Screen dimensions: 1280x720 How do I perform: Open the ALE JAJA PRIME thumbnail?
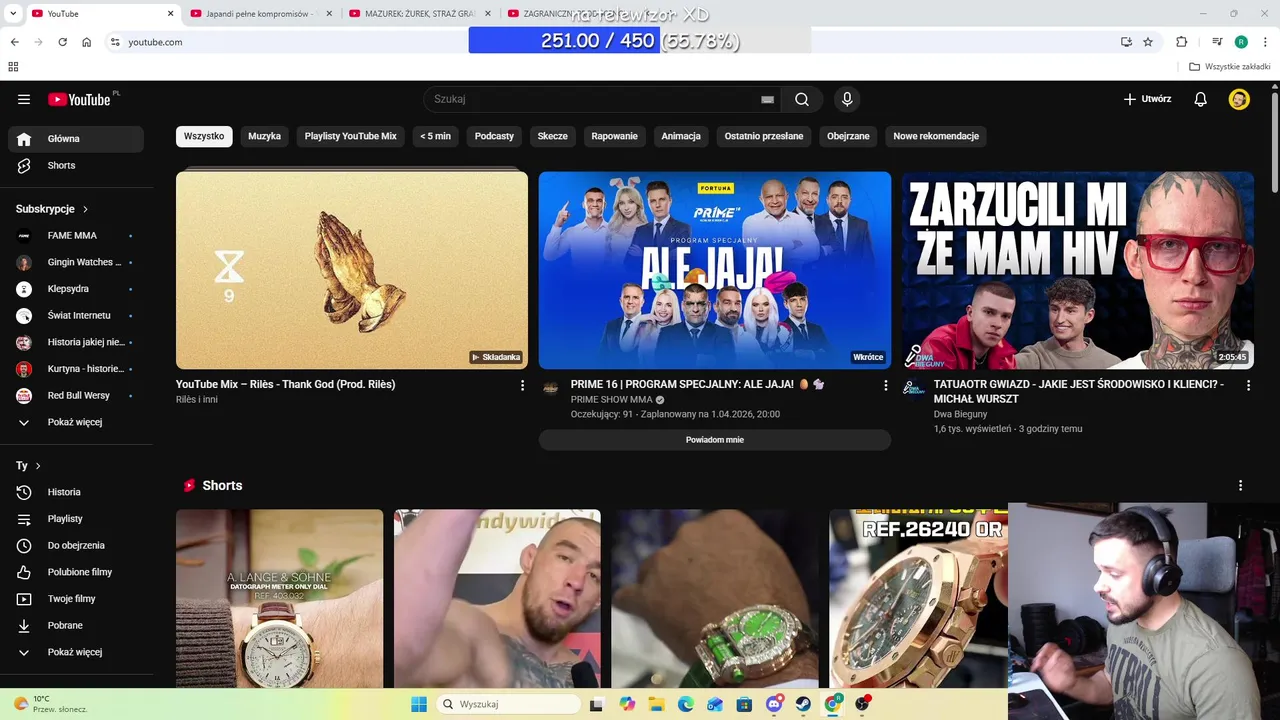point(715,270)
